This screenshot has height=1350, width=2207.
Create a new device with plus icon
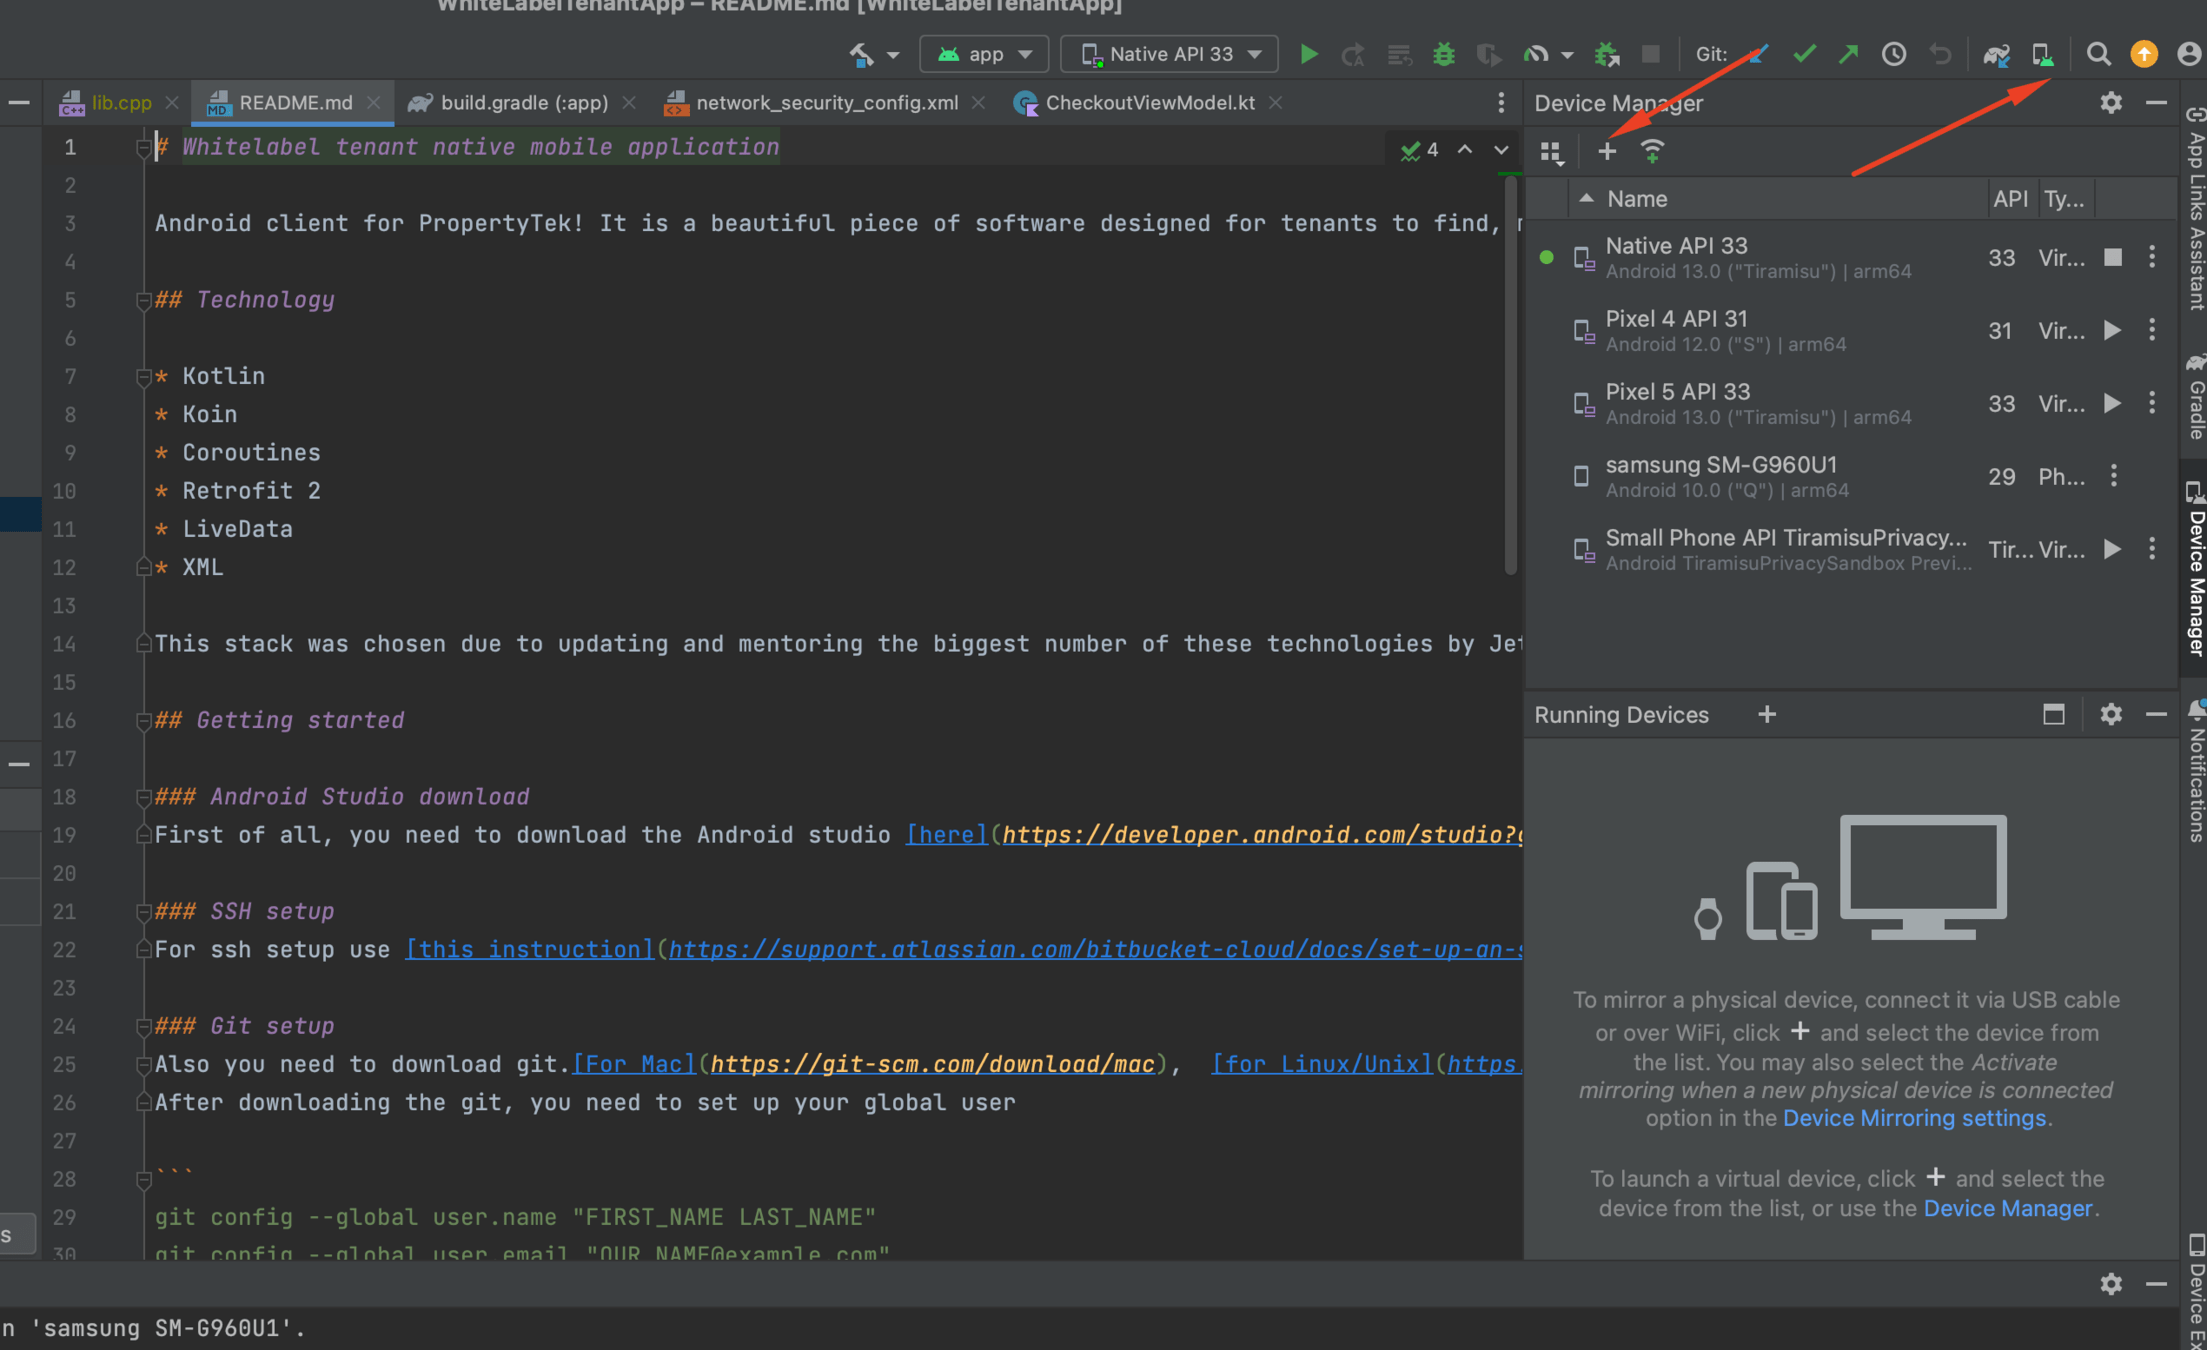tap(1607, 151)
